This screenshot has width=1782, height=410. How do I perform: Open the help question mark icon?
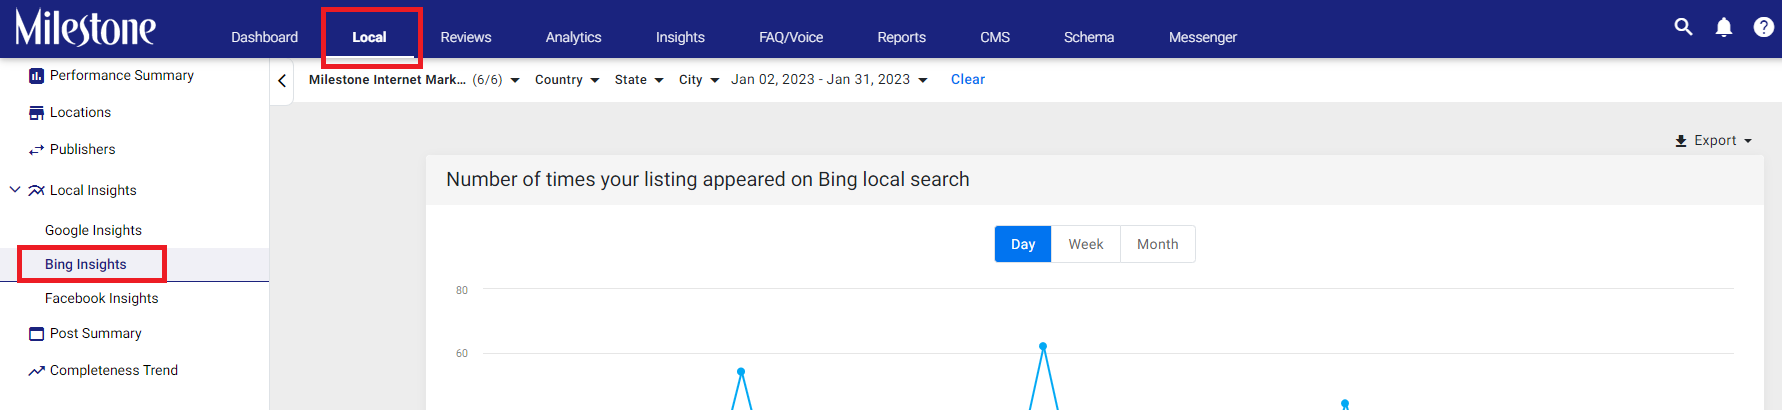tap(1764, 27)
